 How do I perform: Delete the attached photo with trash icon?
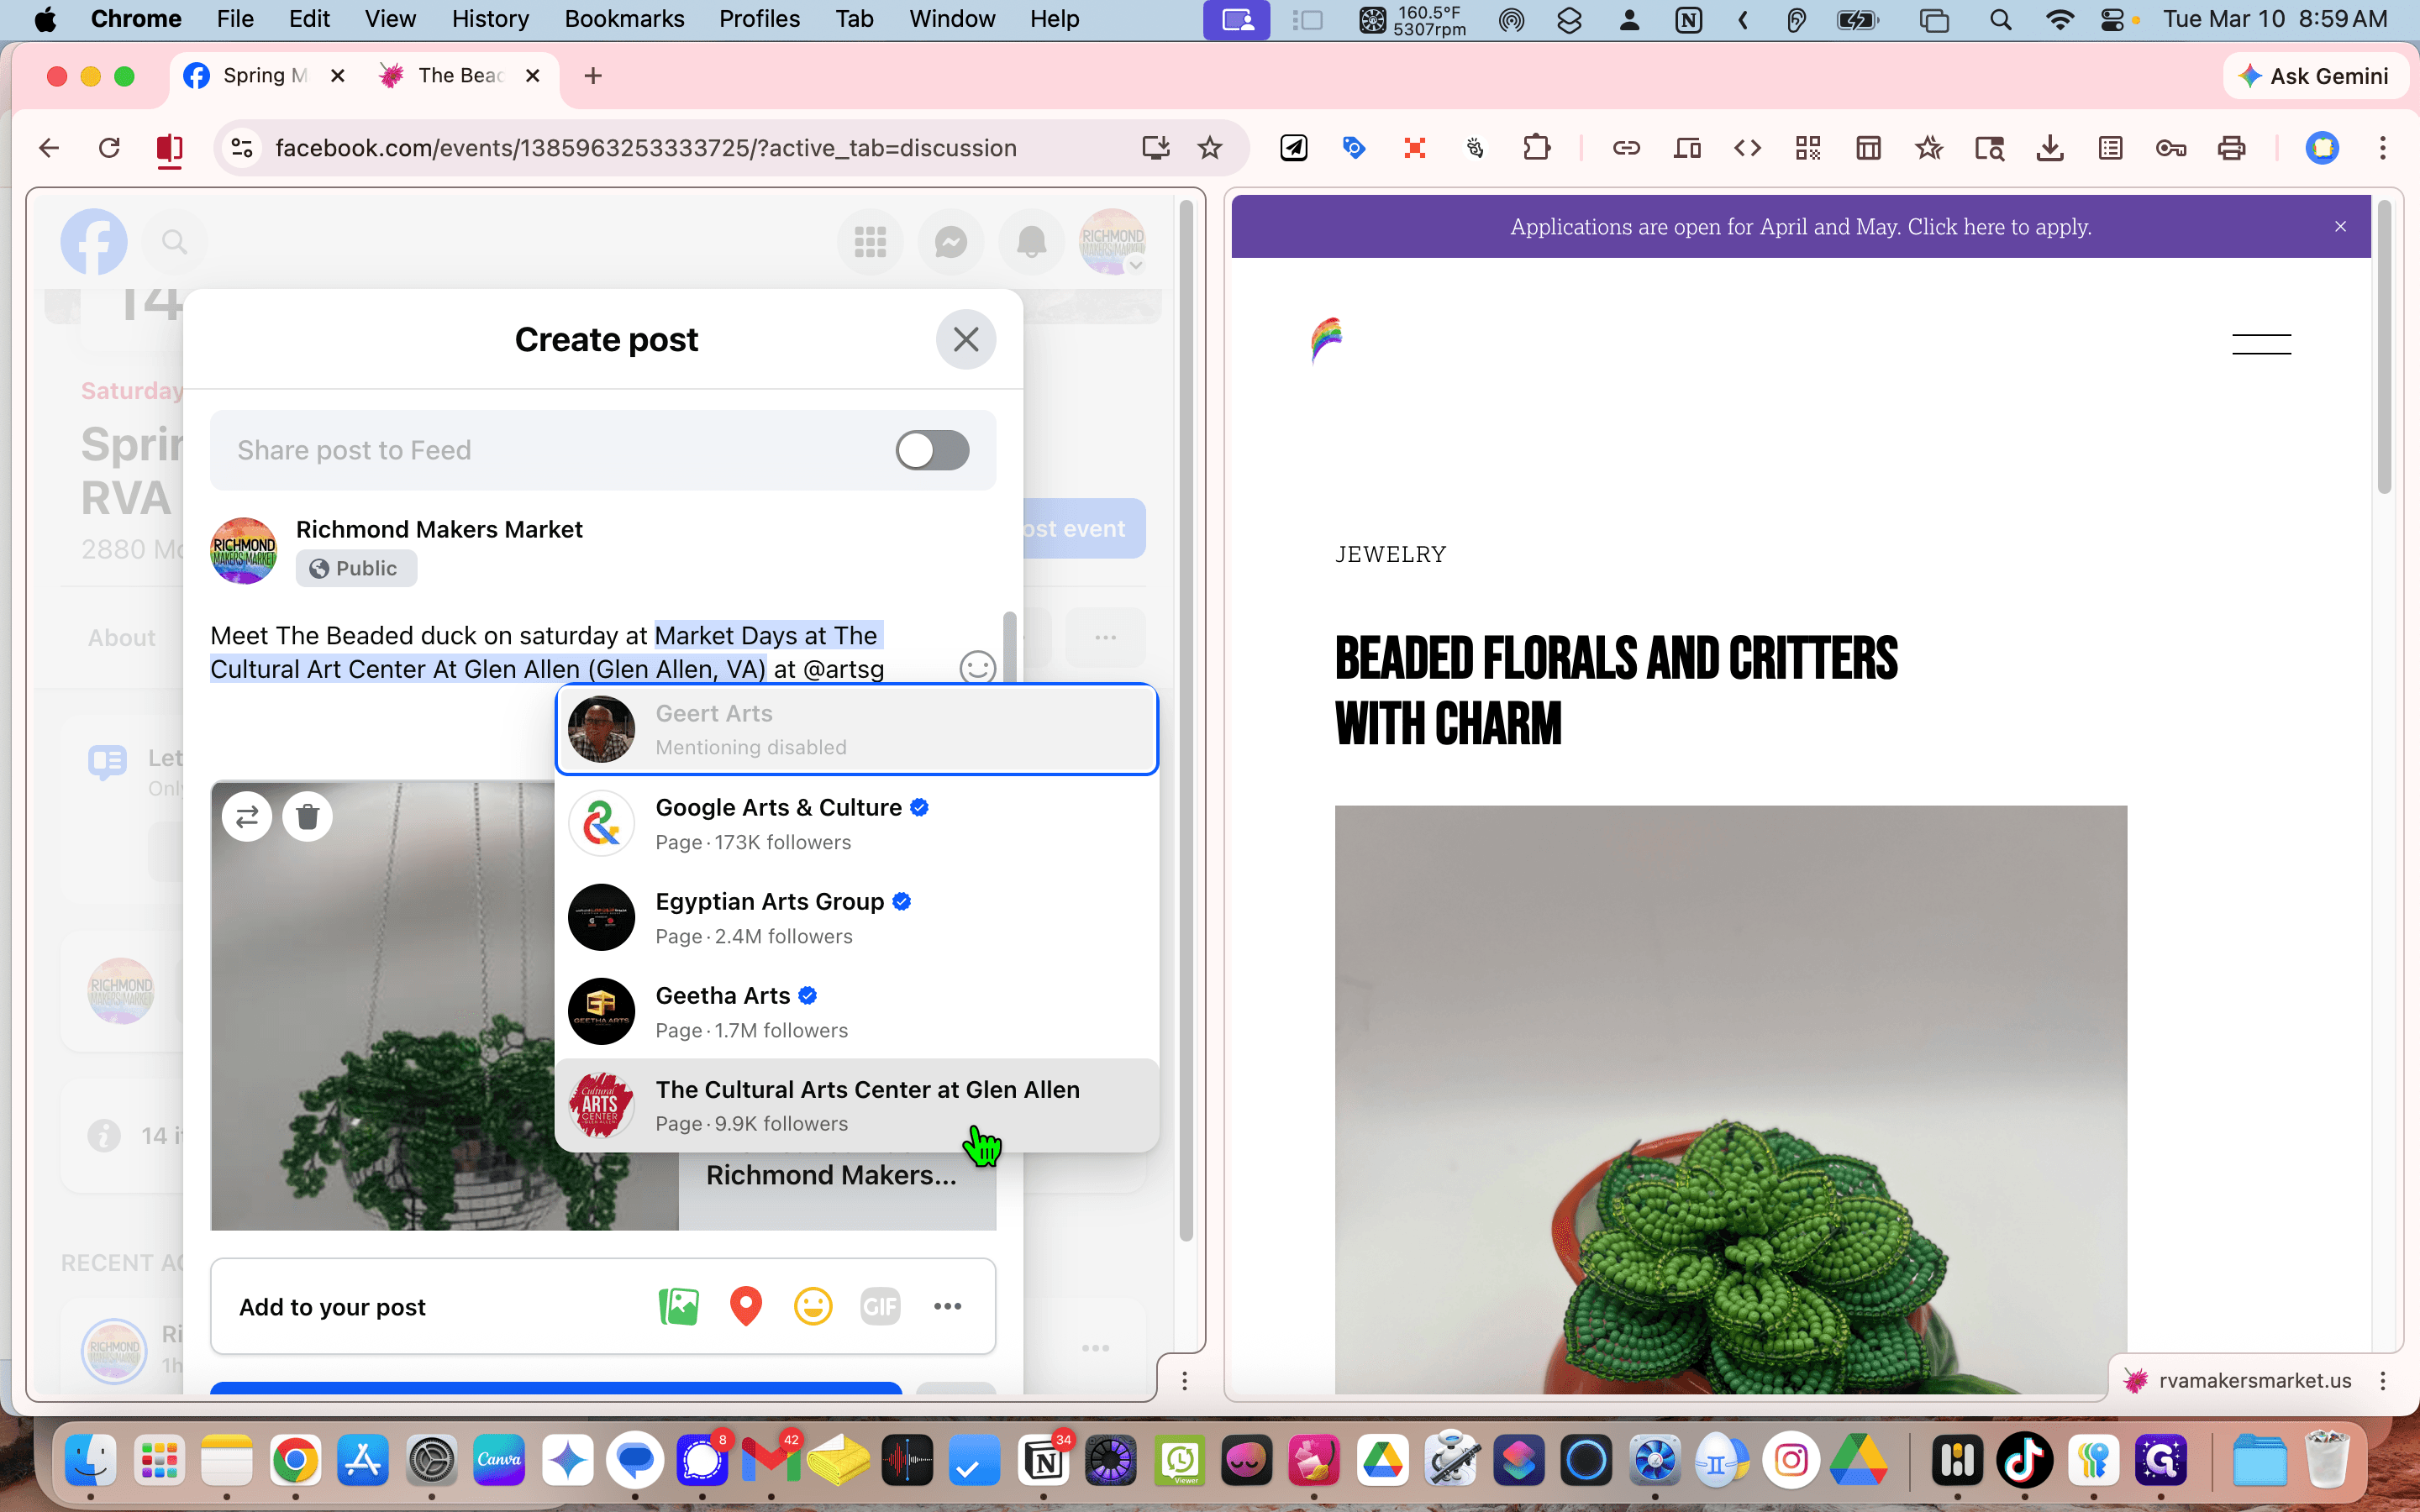click(x=308, y=816)
